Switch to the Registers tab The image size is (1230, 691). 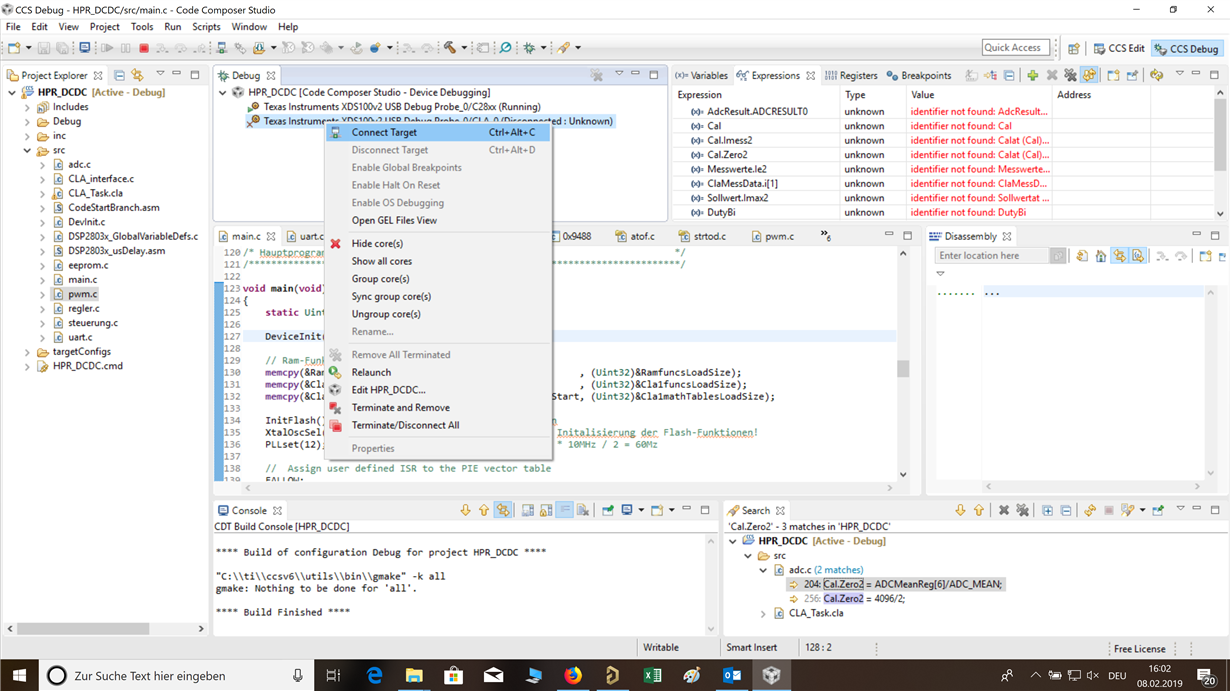point(850,75)
